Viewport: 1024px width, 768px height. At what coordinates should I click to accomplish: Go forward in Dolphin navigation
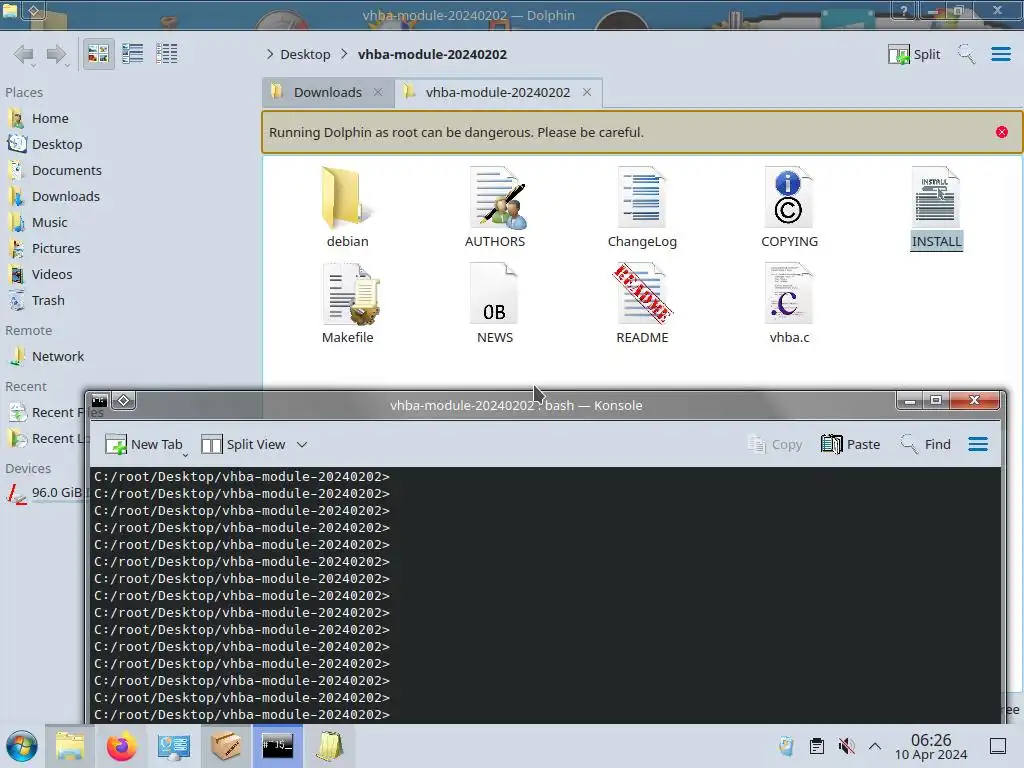[57, 54]
